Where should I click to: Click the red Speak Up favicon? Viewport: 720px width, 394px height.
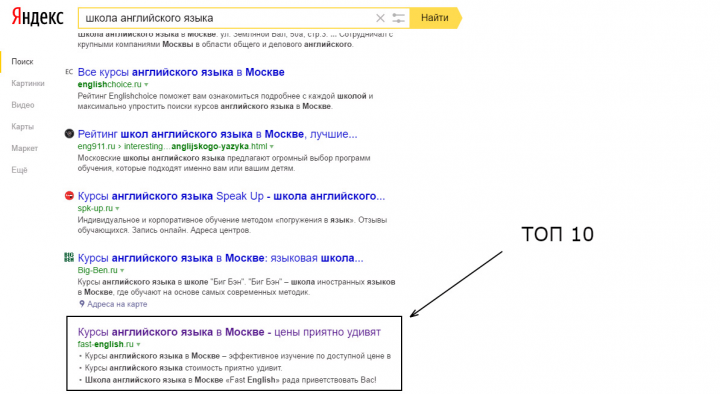coord(69,196)
